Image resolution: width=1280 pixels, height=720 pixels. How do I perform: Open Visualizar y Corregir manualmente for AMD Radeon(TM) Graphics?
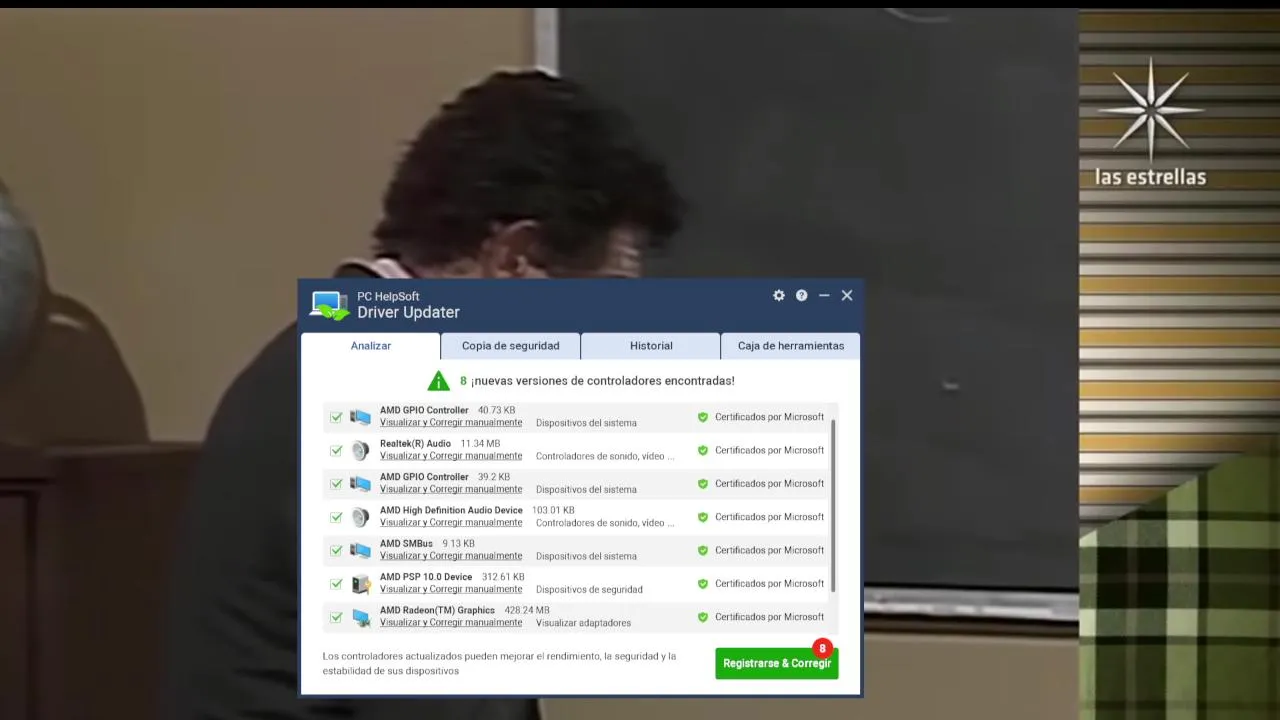(x=451, y=622)
